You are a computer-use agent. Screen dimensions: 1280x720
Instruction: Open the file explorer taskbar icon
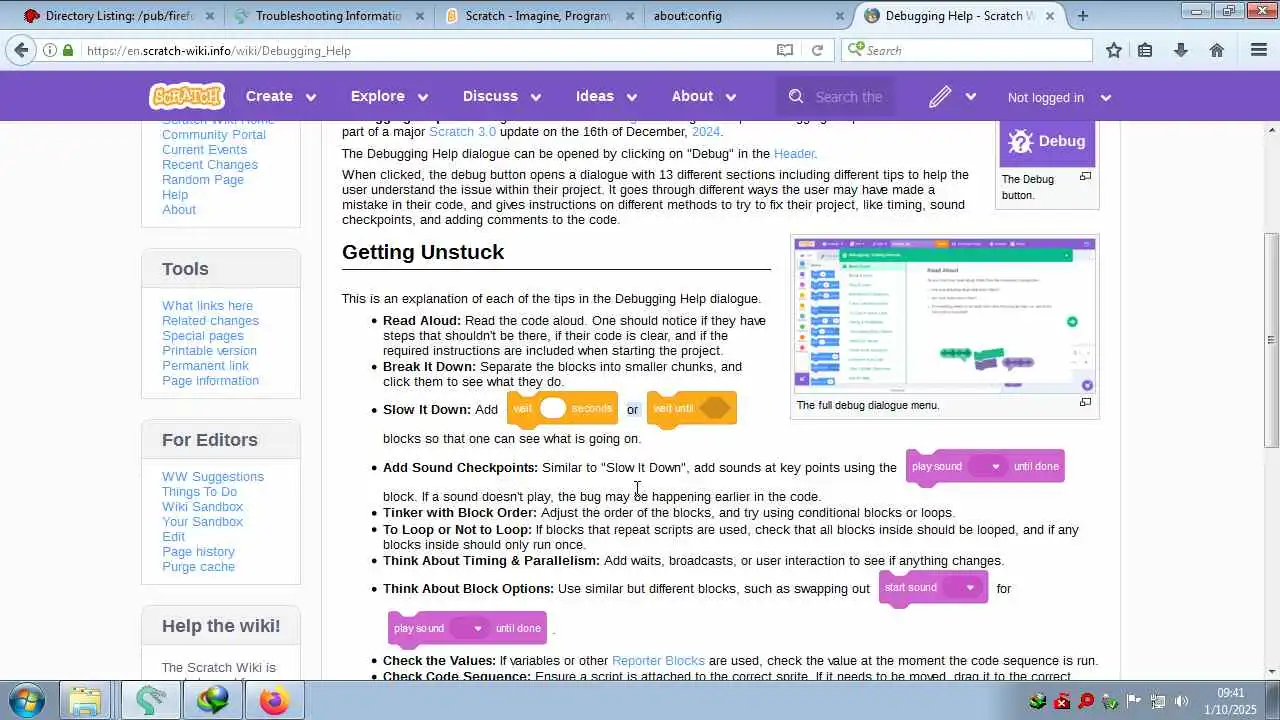click(x=85, y=700)
